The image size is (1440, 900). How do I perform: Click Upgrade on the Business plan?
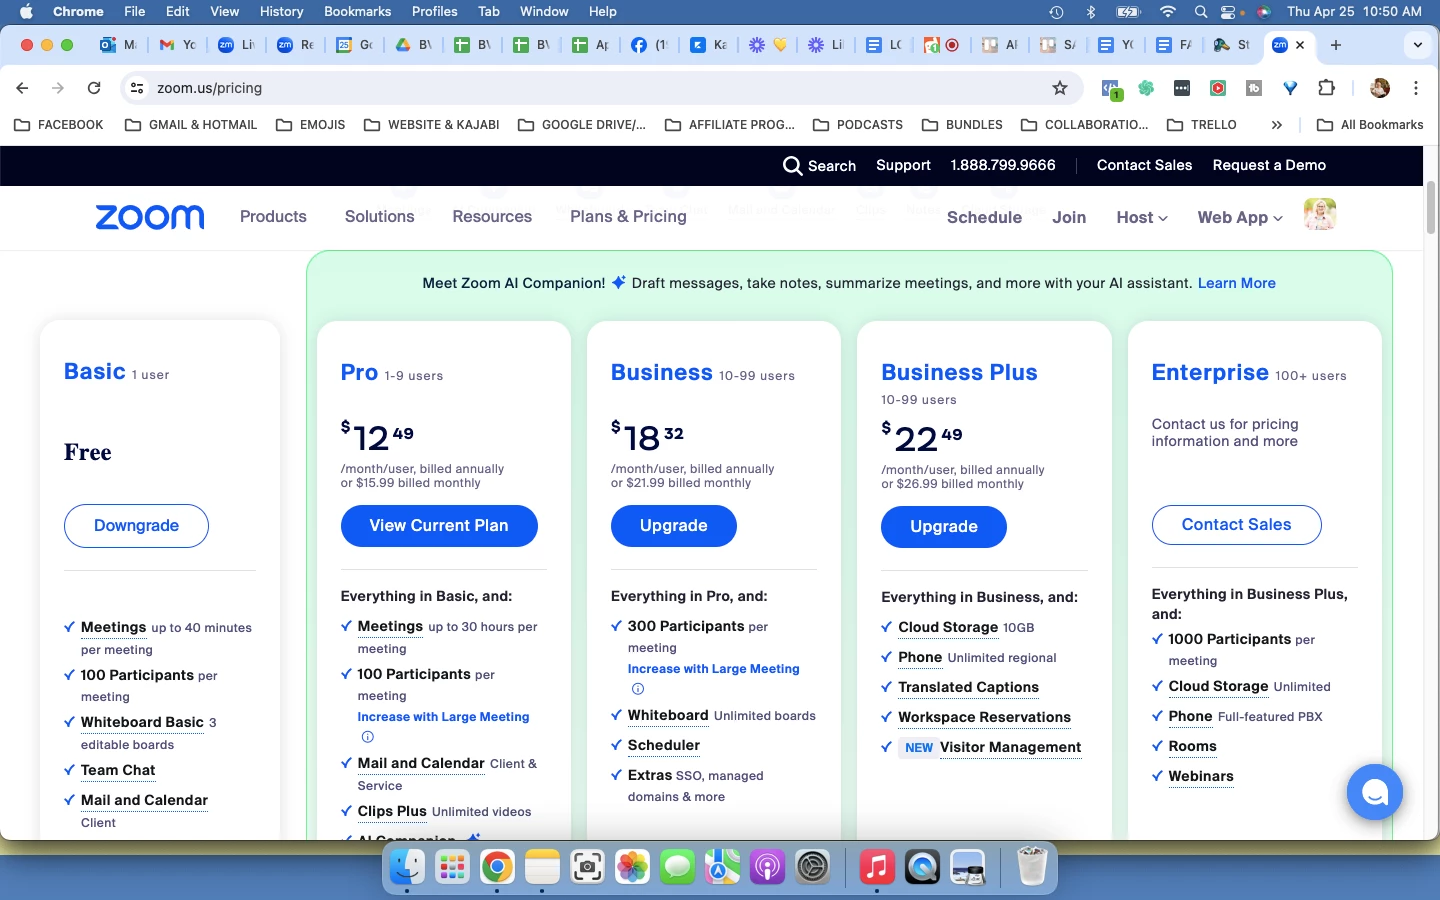(674, 526)
